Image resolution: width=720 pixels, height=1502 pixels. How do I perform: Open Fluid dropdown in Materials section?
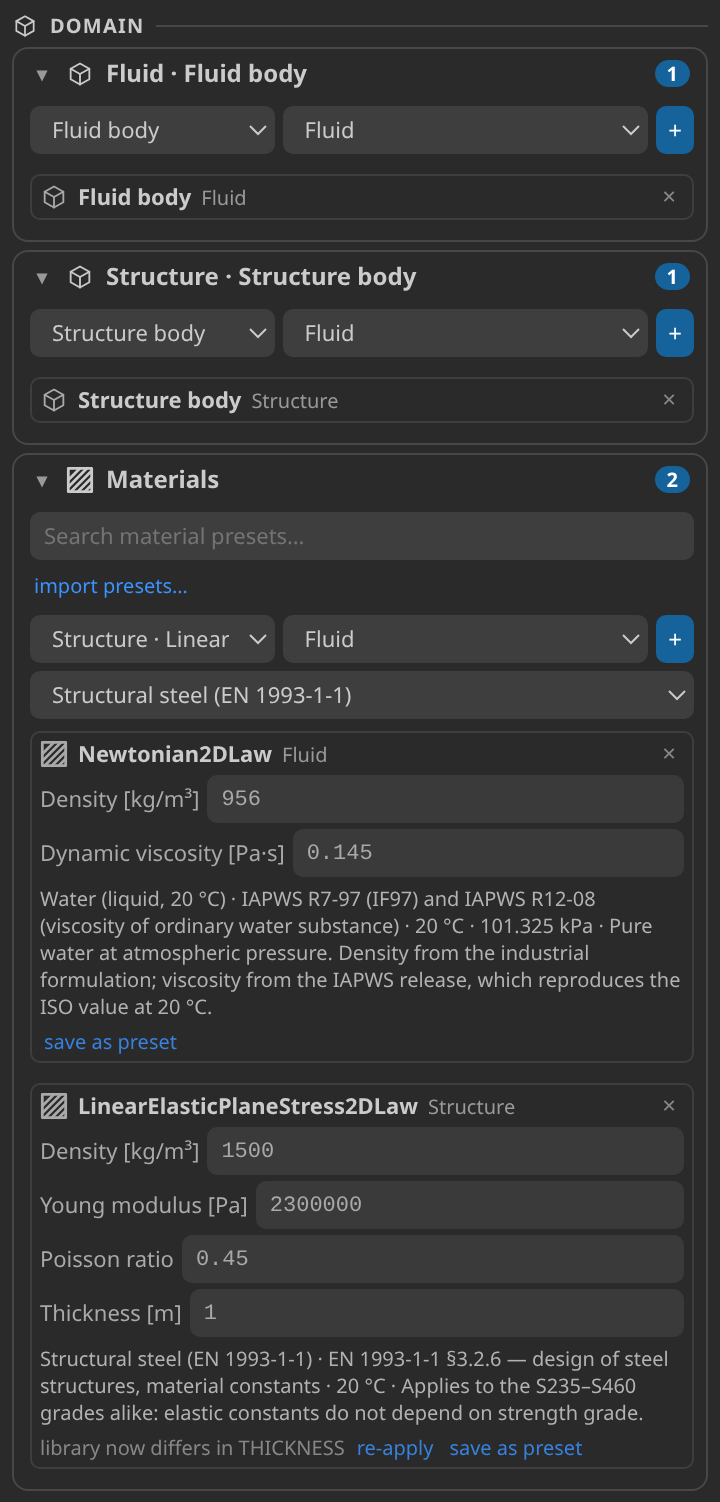click(x=465, y=639)
